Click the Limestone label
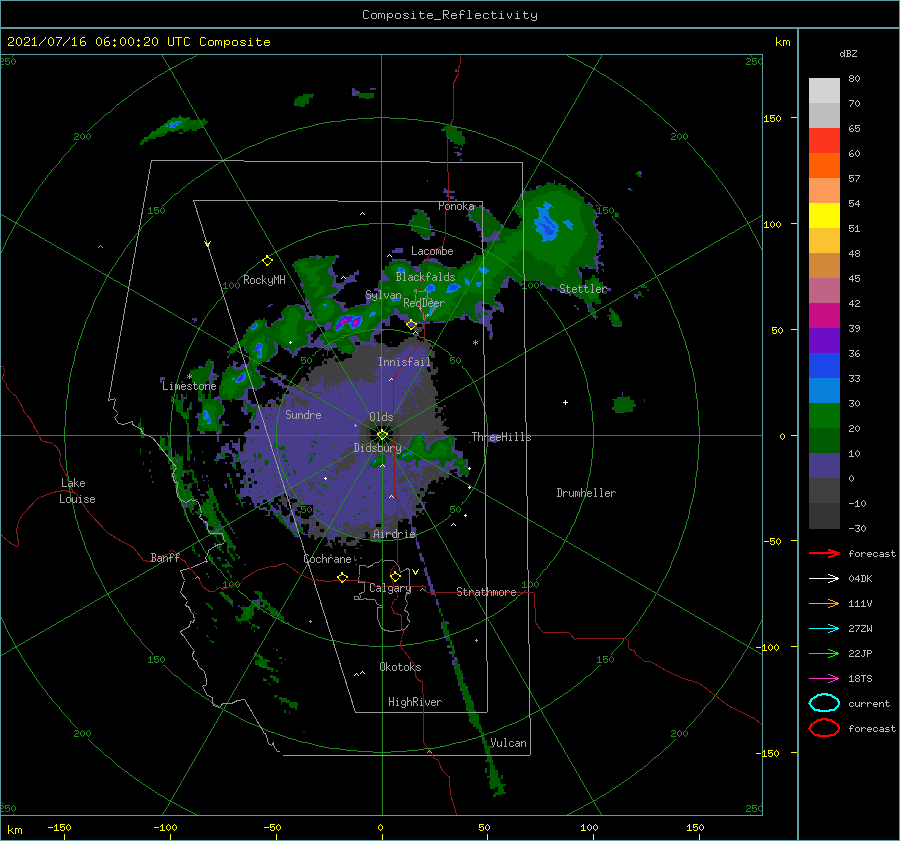 coord(189,386)
